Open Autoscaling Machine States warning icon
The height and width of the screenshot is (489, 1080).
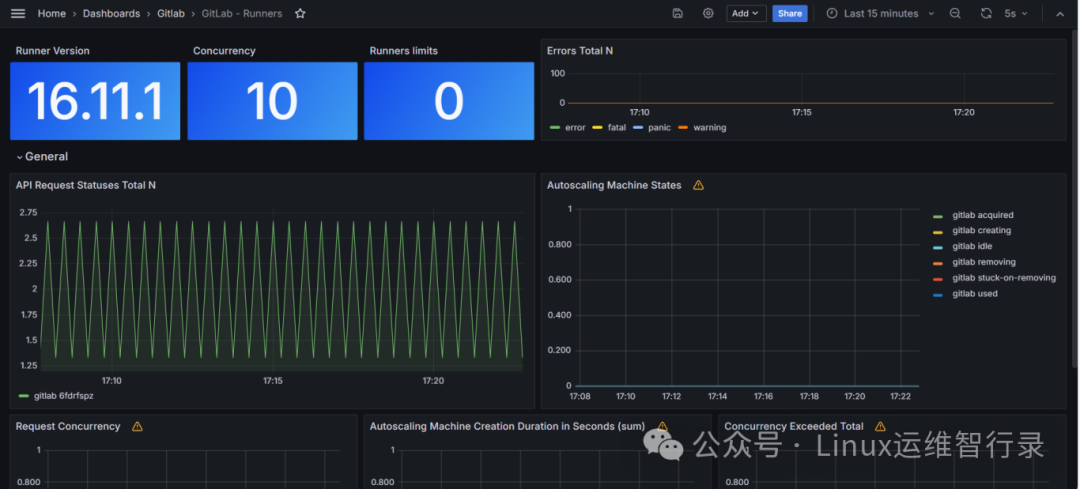coord(698,185)
